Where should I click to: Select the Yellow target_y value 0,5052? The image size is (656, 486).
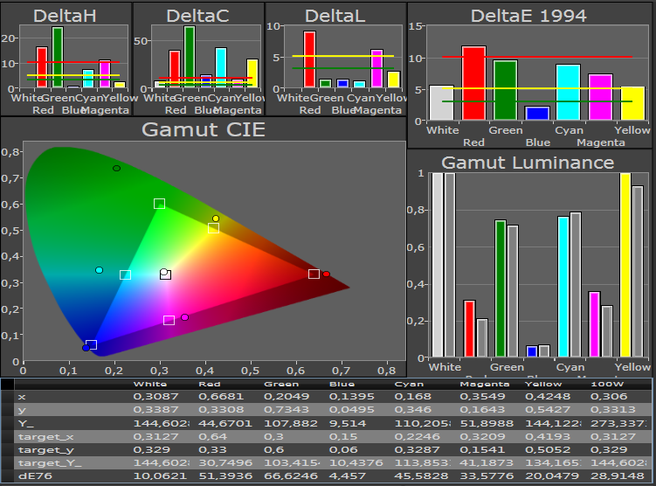point(547,450)
